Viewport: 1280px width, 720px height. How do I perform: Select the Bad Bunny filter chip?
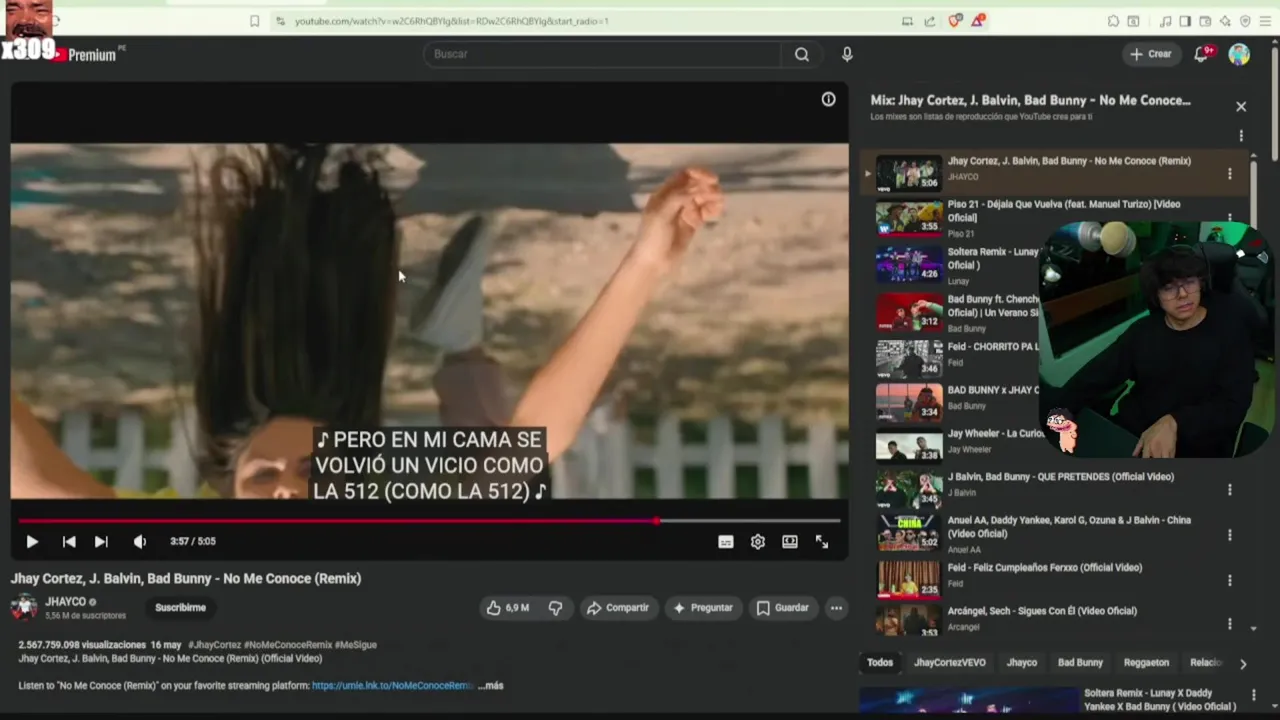tap(1080, 662)
